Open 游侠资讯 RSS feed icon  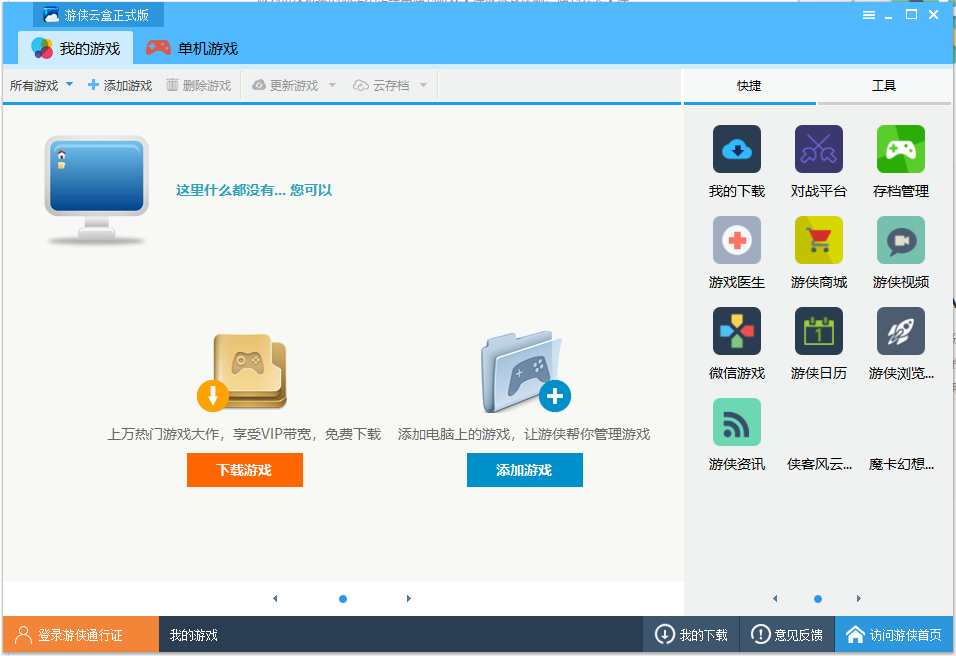coord(737,422)
